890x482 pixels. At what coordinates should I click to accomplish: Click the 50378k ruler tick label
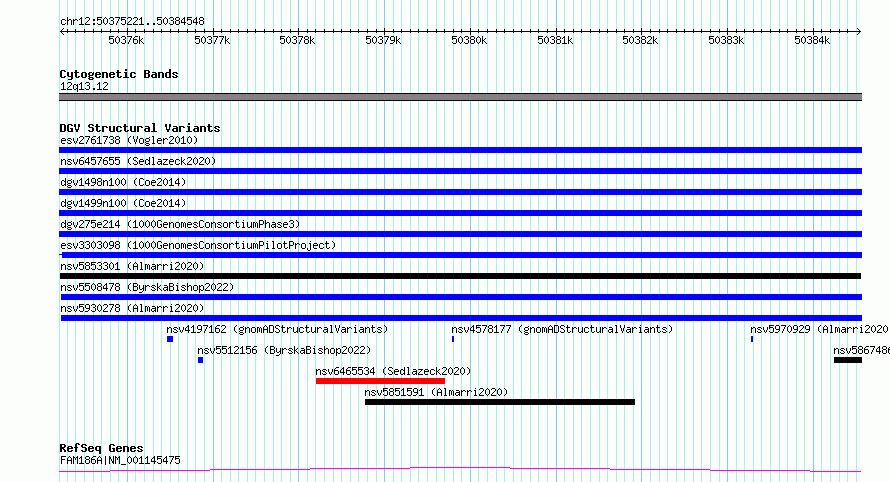[x=297, y=40]
